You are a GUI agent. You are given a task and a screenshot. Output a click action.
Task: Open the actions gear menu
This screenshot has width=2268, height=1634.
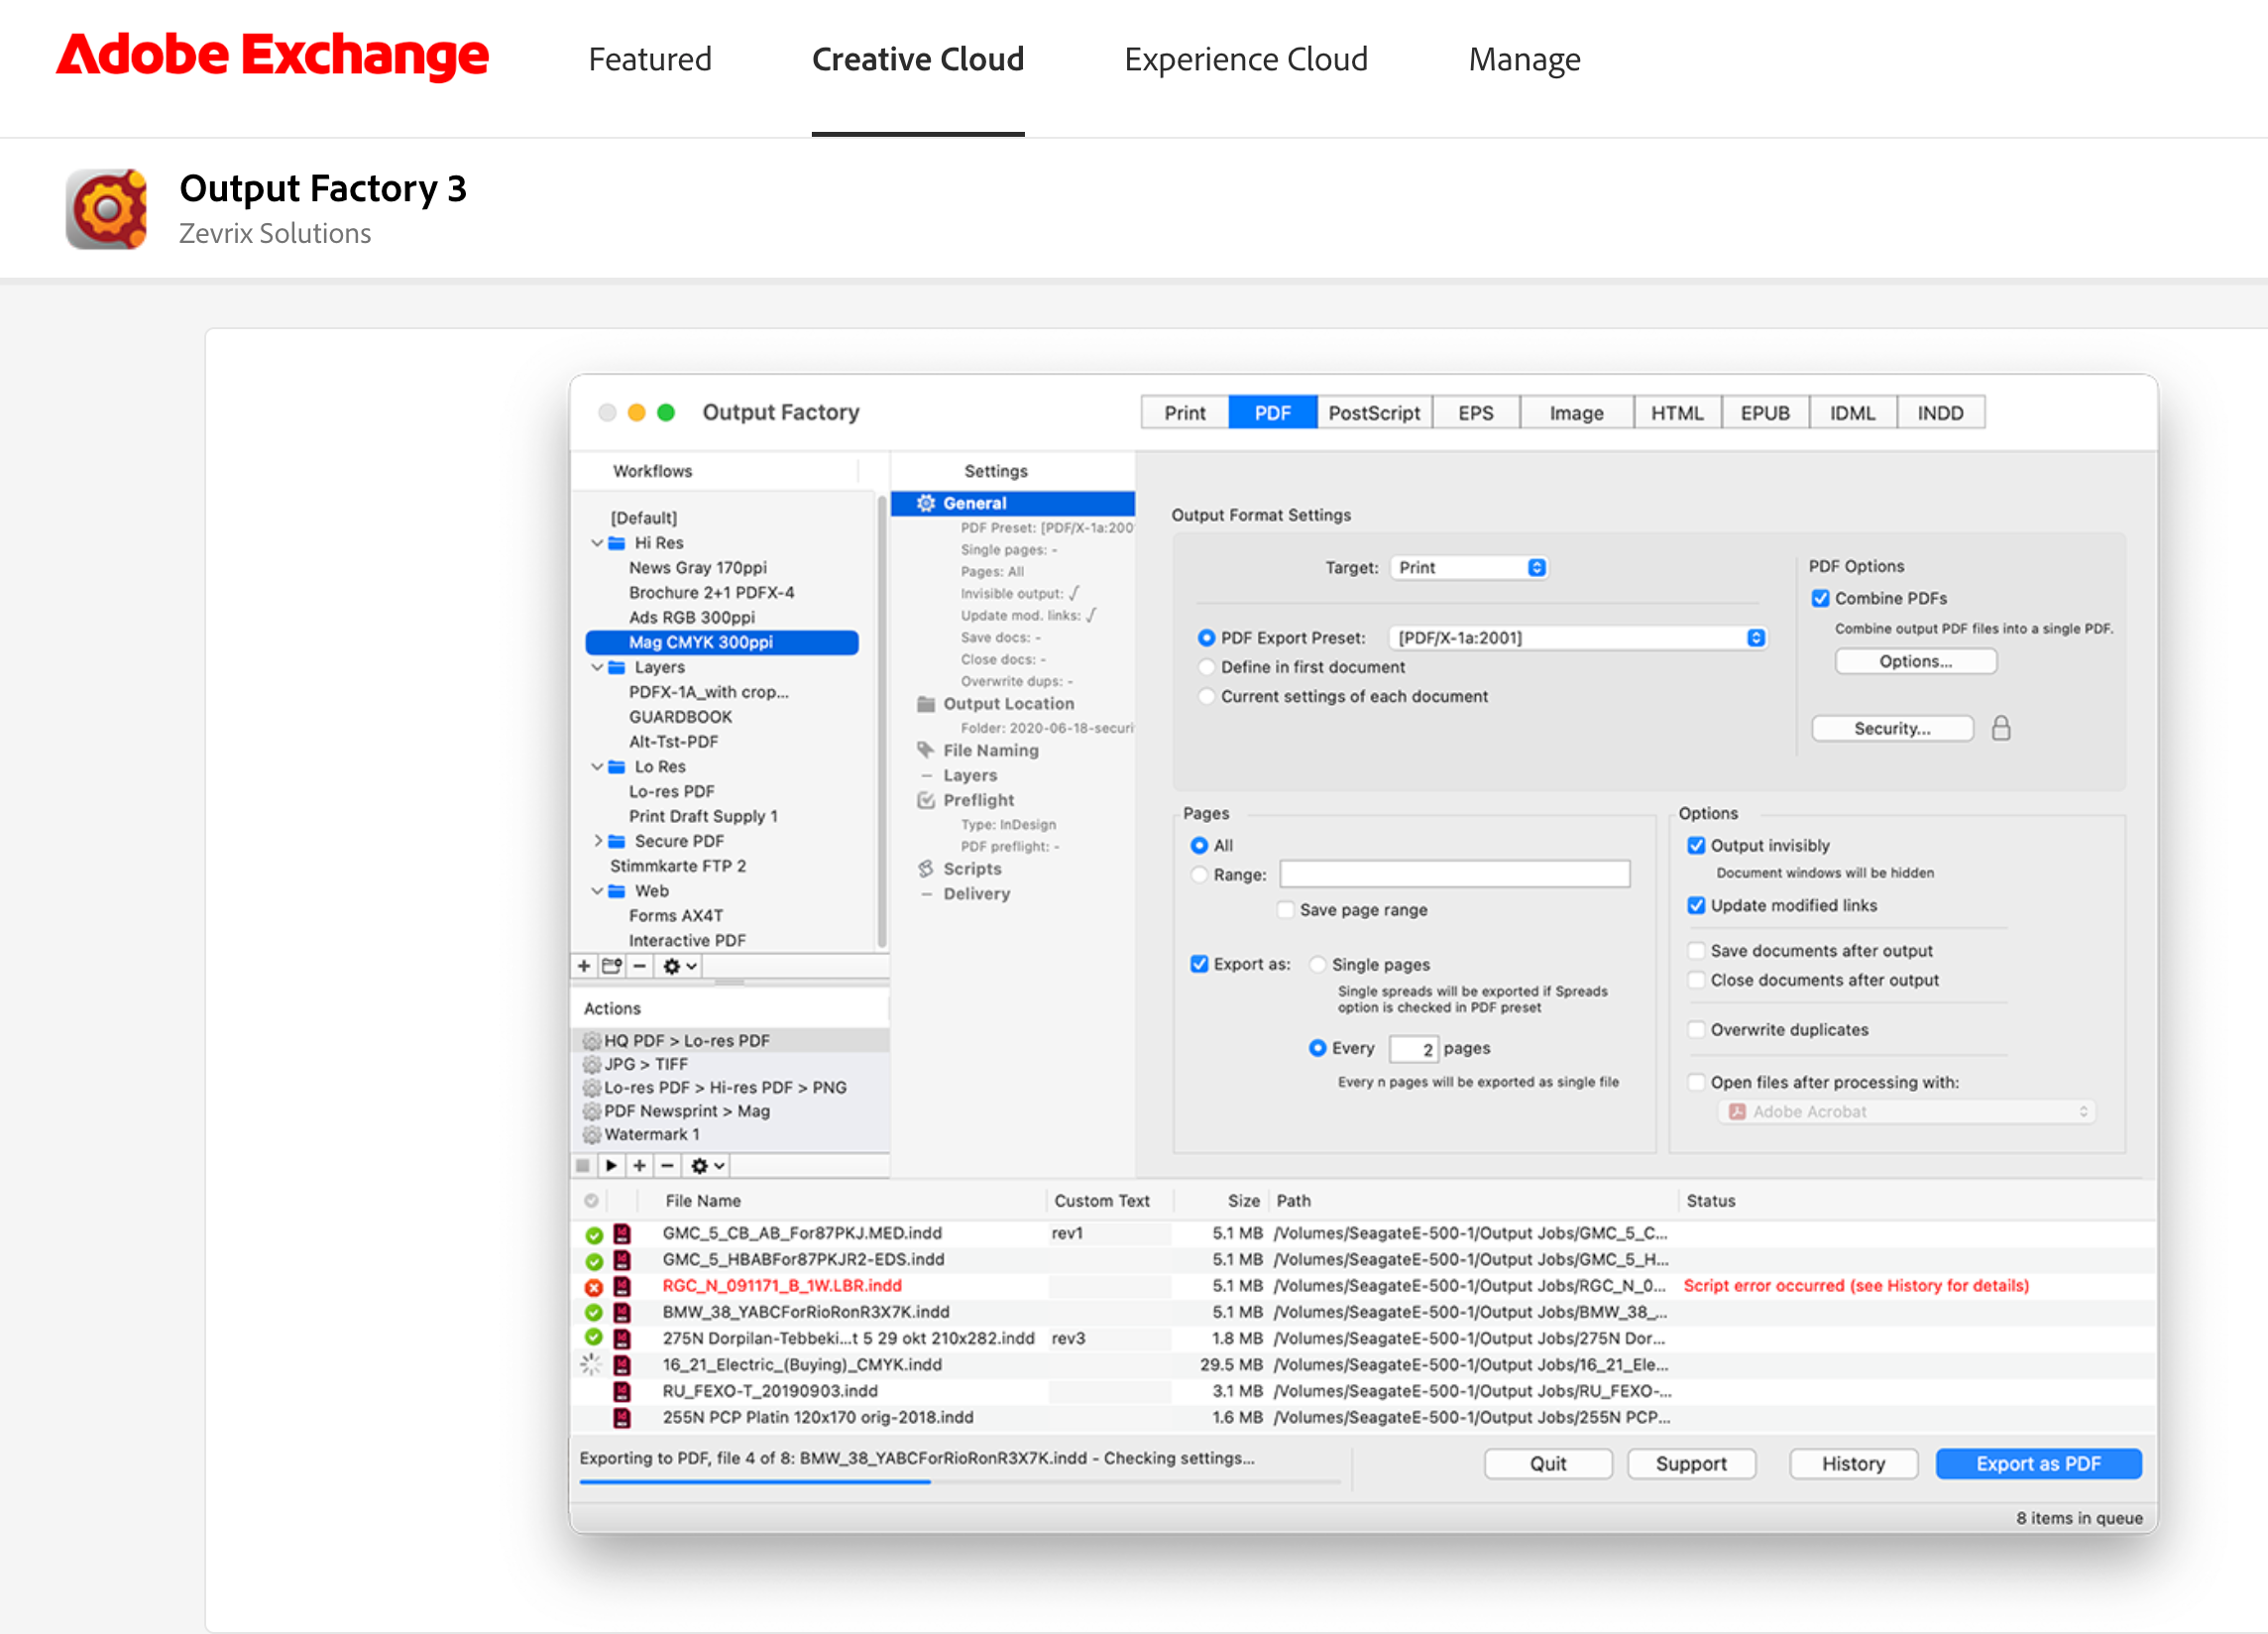pyautogui.click(x=708, y=1166)
